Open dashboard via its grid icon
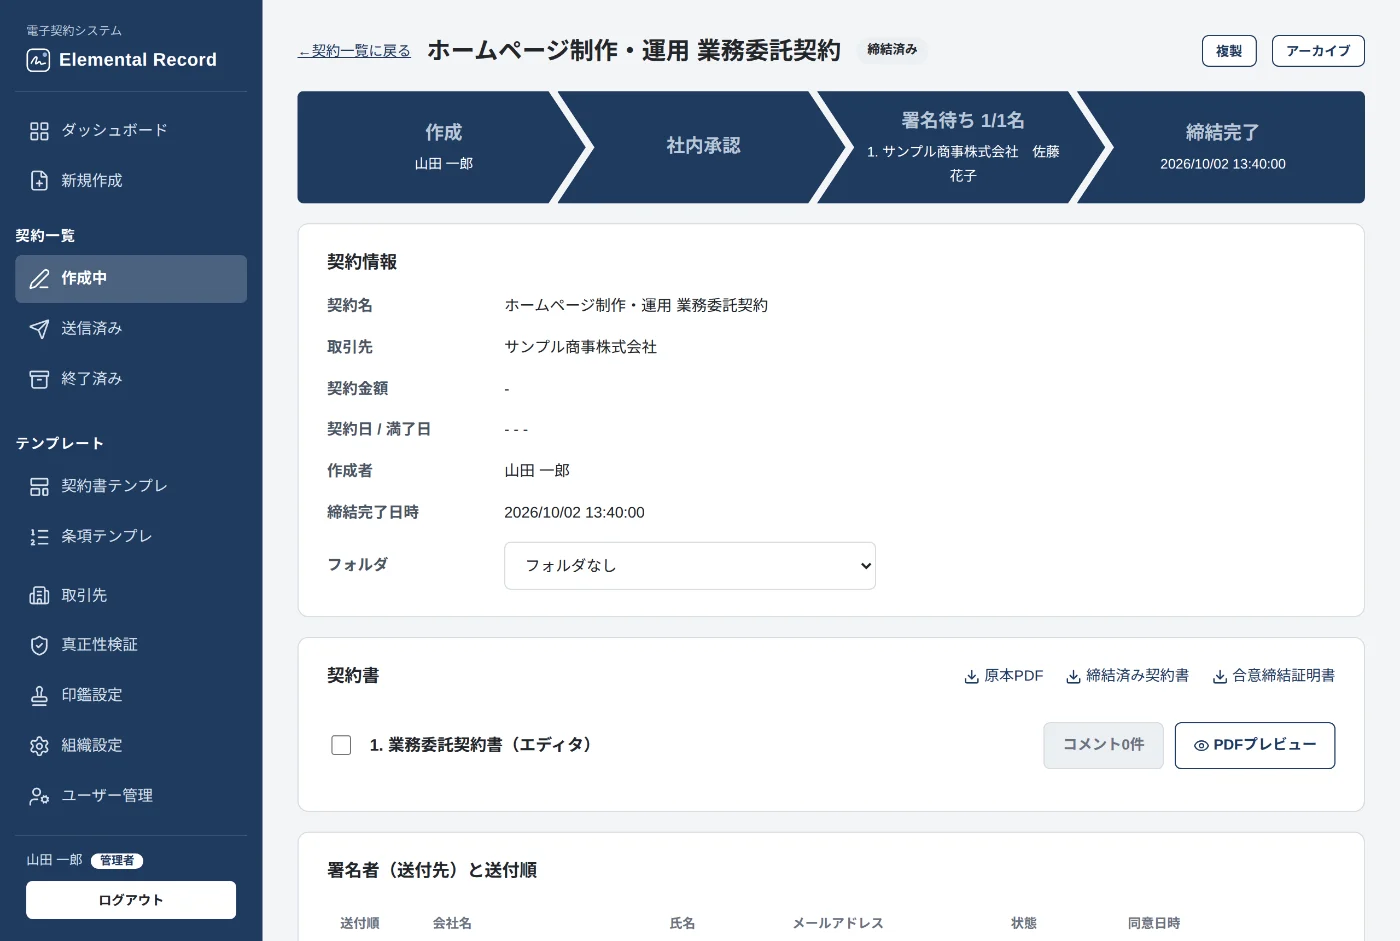1400x941 pixels. click(x=39, y=131)
